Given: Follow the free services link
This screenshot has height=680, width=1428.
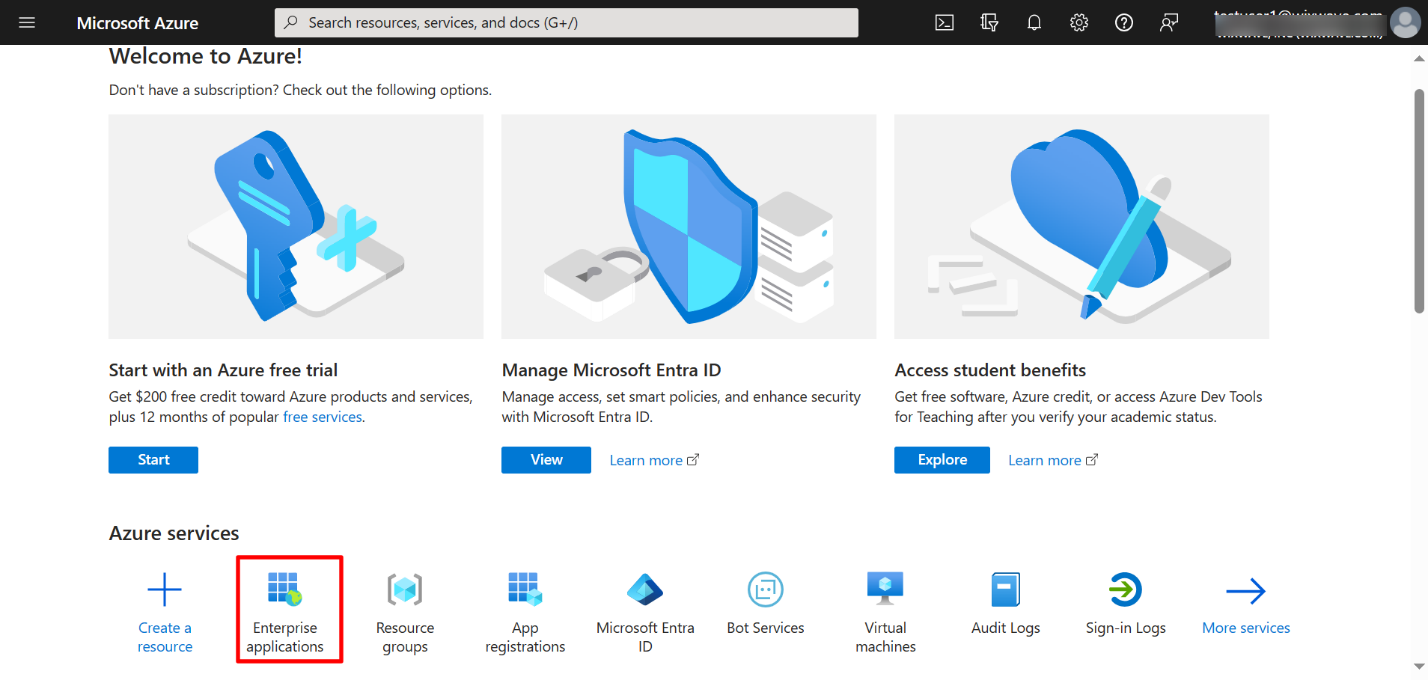Looking at the screenshot, I should (x=322, y=417).
